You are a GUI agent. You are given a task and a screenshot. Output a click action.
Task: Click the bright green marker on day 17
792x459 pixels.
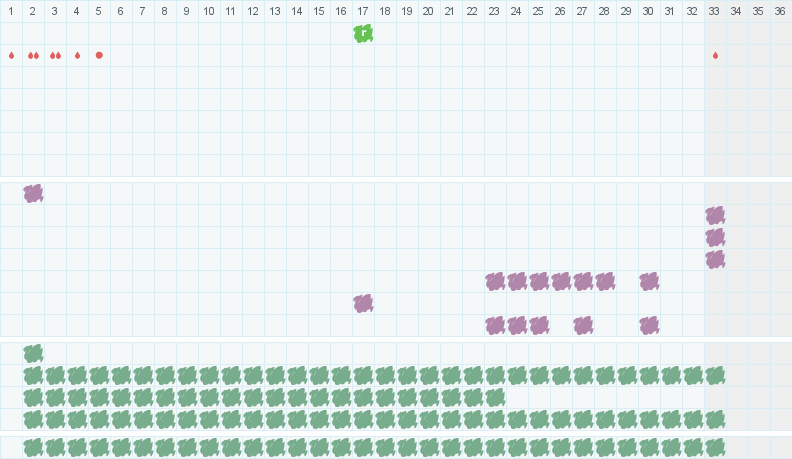point(363,33)
